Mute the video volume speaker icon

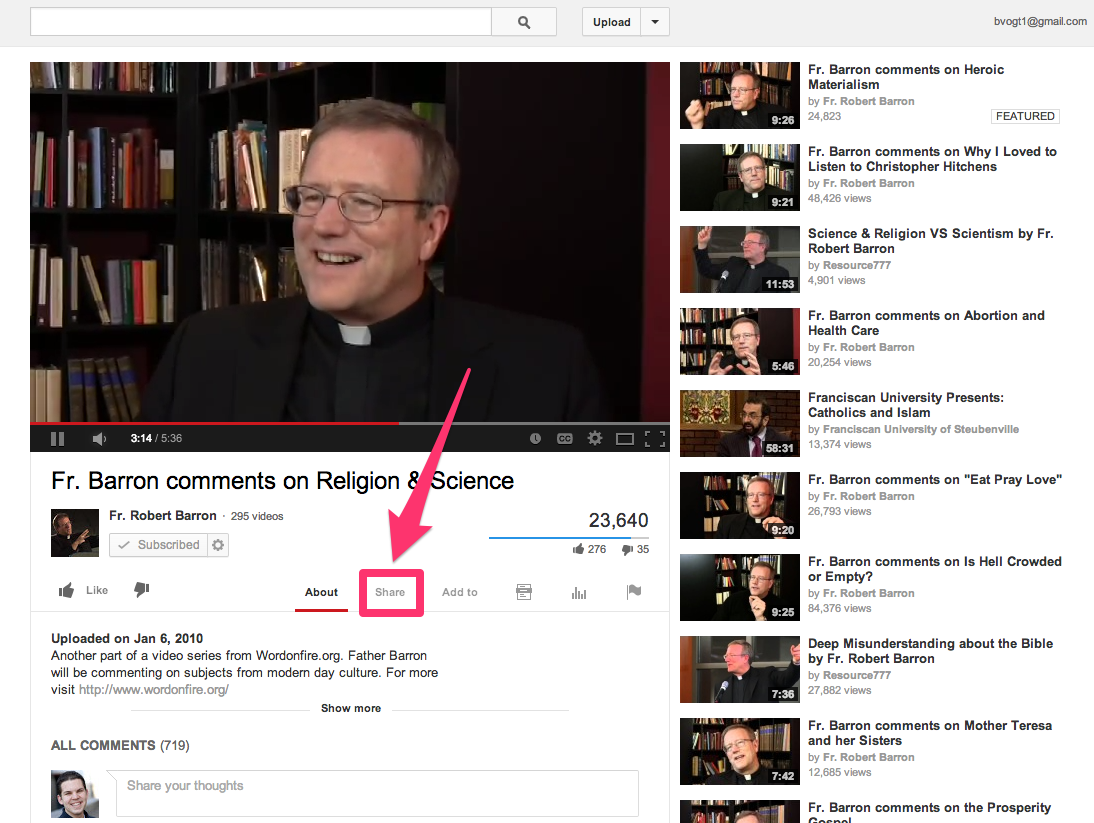(x=99, y=439)
